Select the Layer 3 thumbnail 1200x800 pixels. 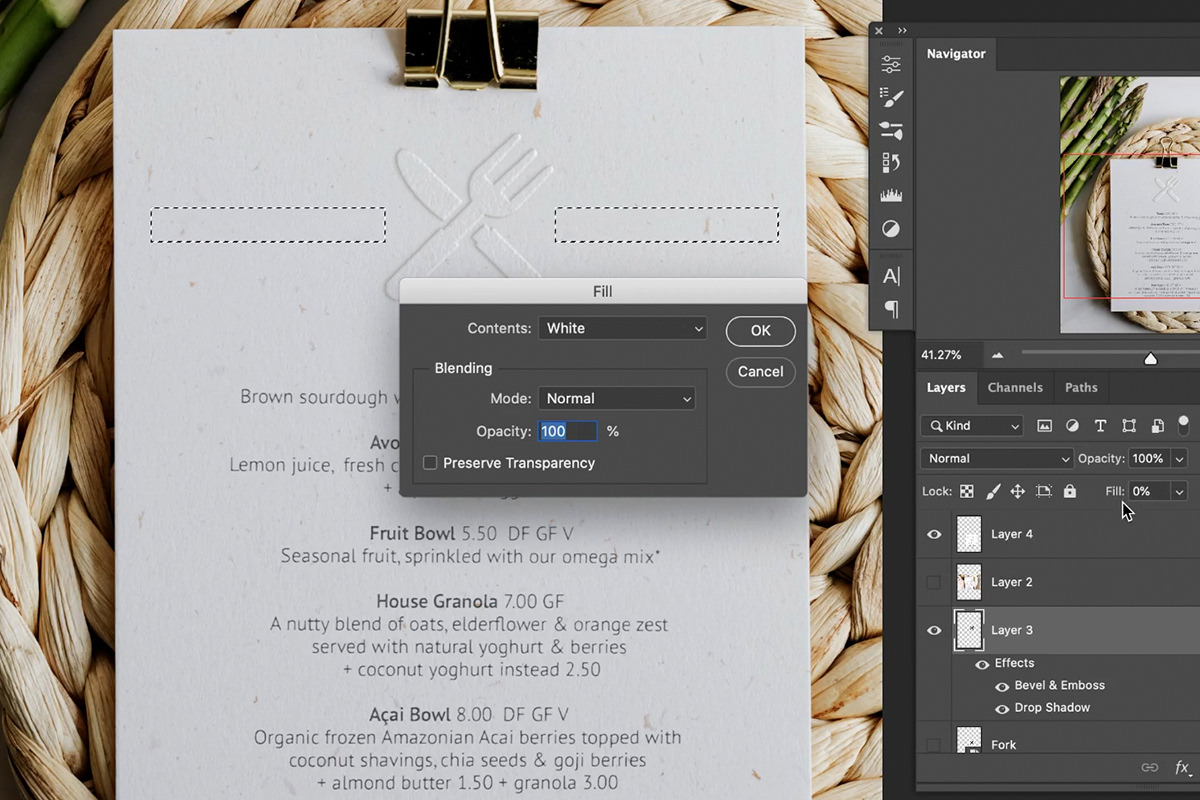coord(968,630)
